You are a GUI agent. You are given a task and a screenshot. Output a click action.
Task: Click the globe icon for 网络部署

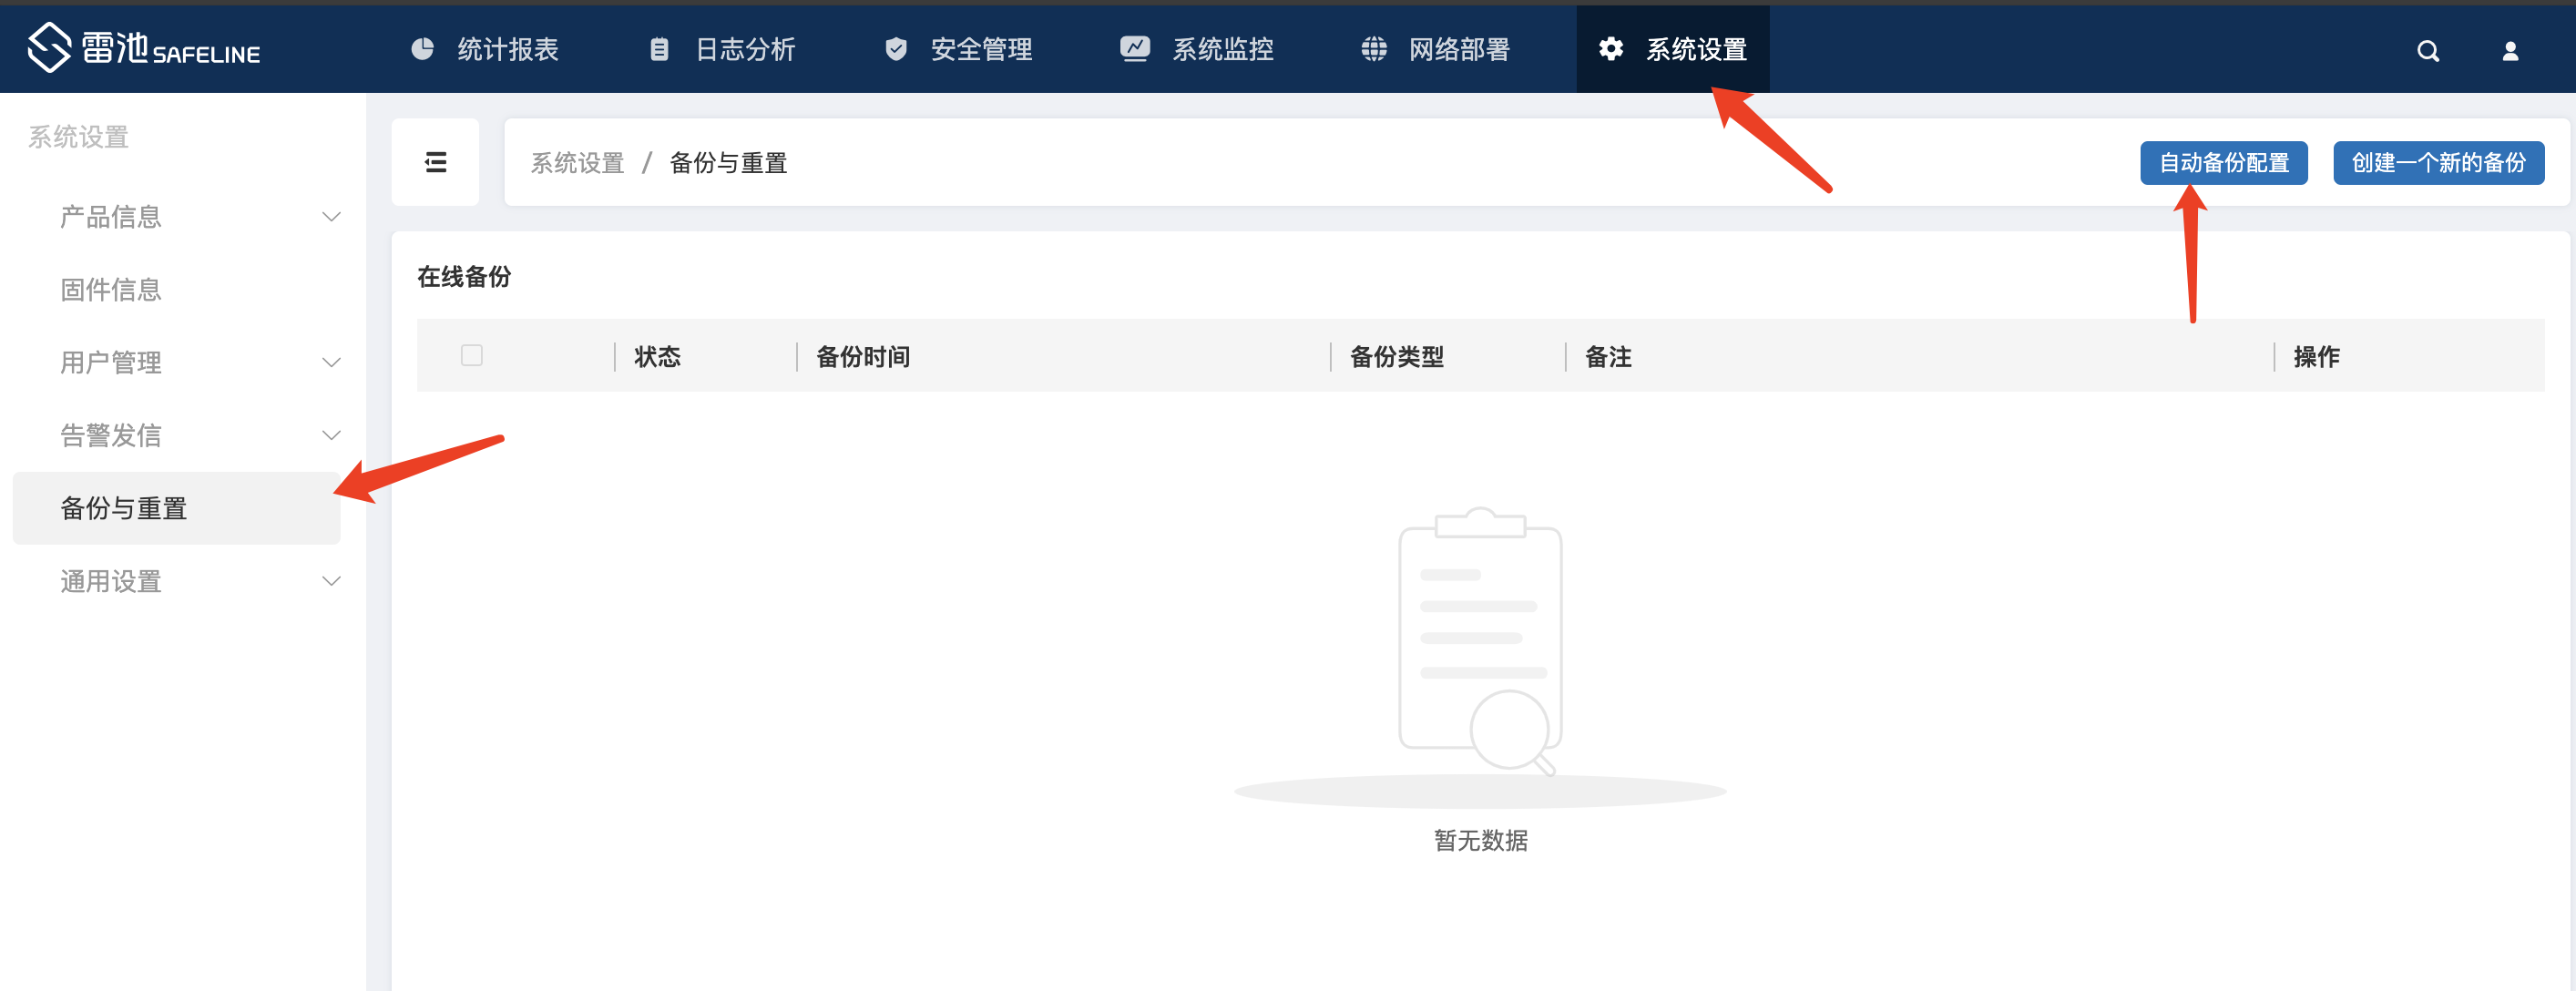click(x=1374, y=49)
